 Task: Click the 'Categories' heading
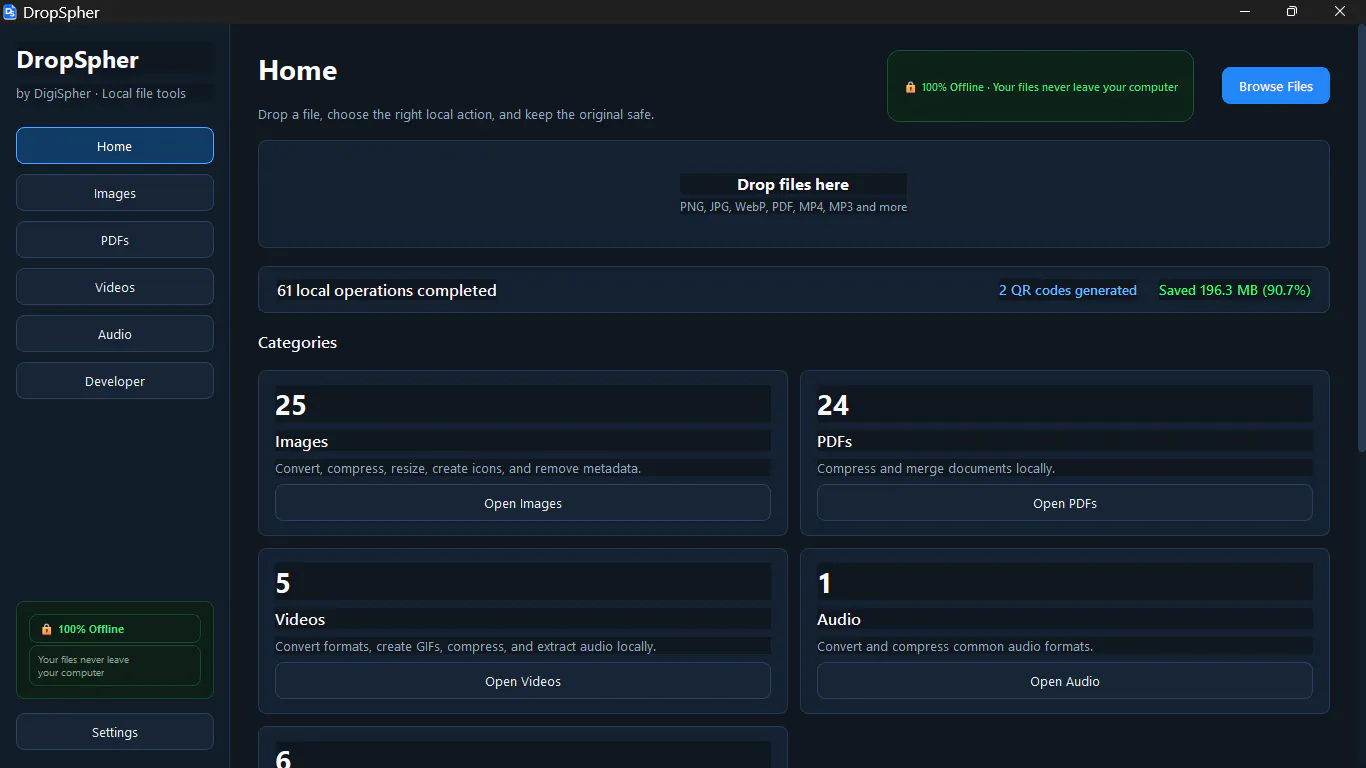297,342
